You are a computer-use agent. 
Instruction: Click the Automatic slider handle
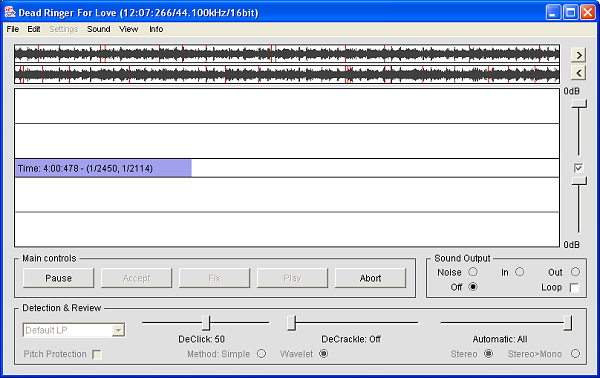click(x=568, y=323)
